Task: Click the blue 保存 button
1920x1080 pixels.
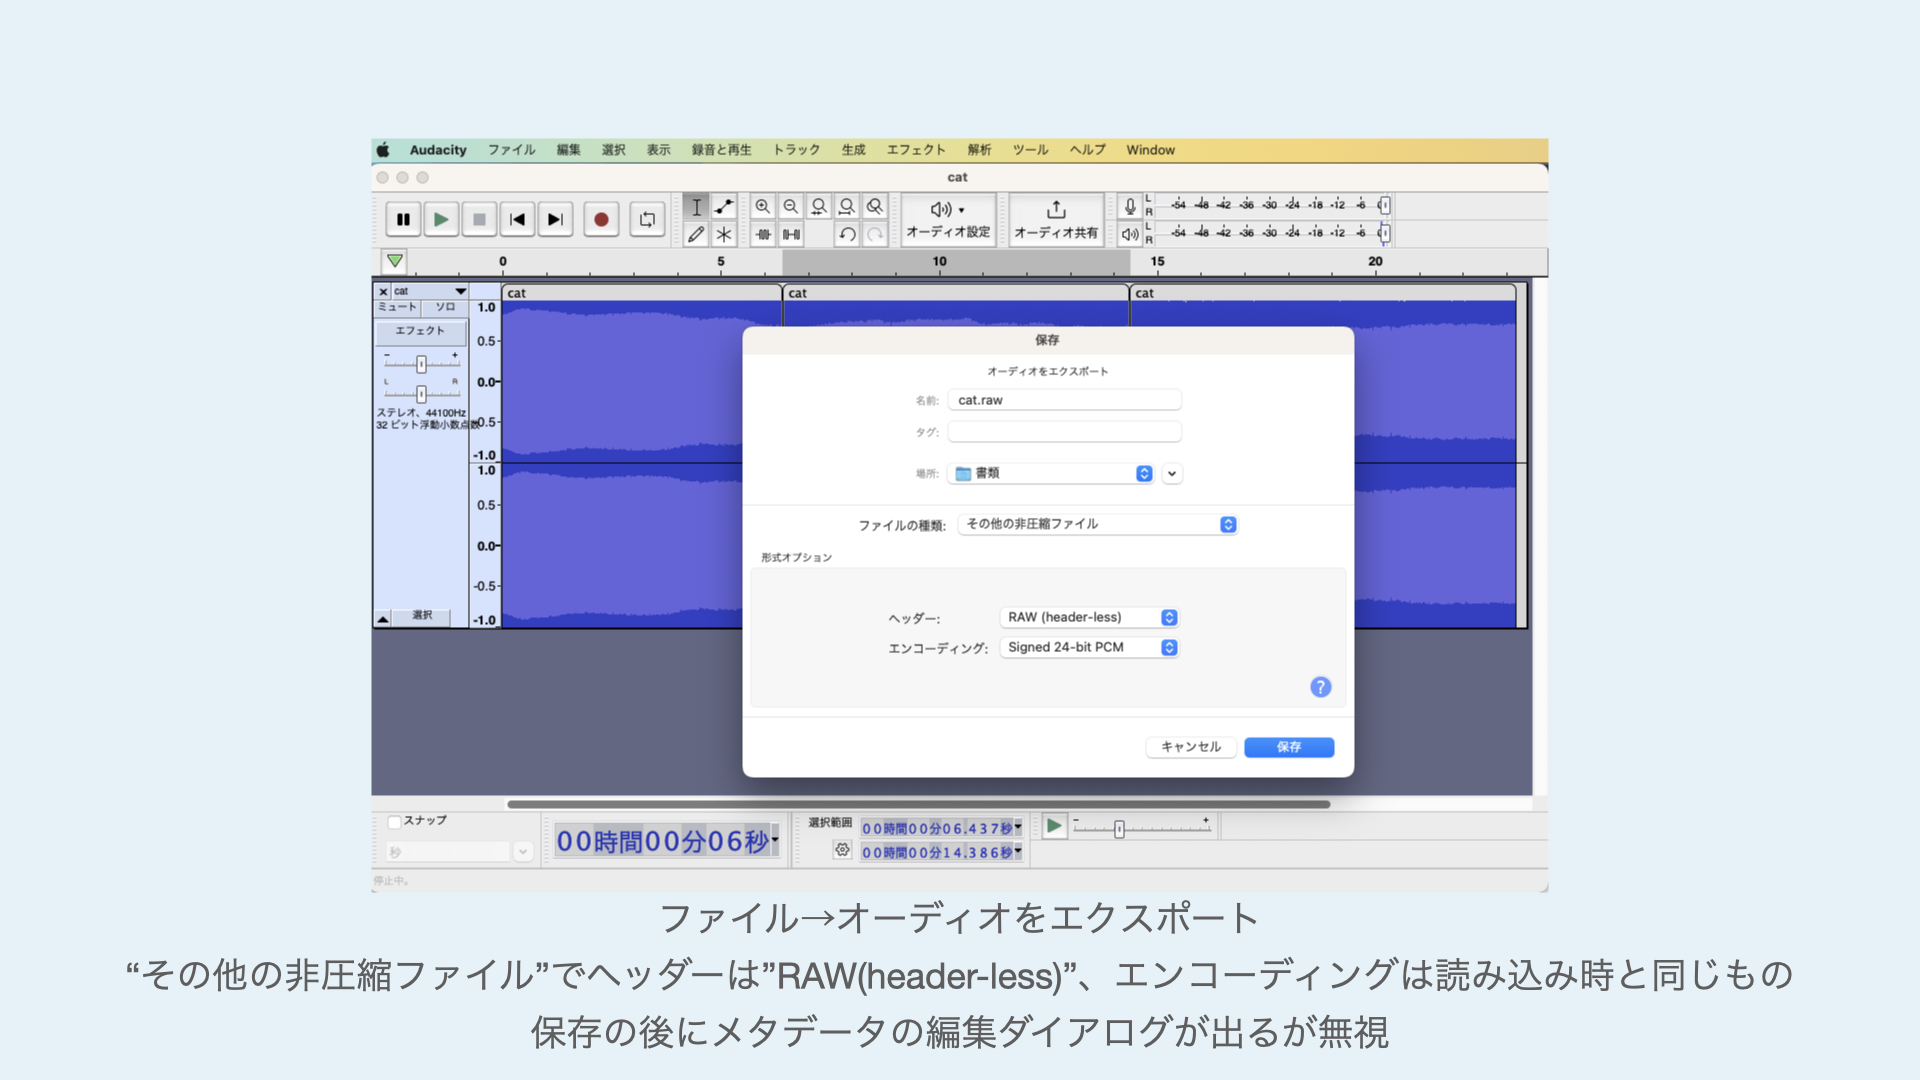Action: coord(1288,747)
